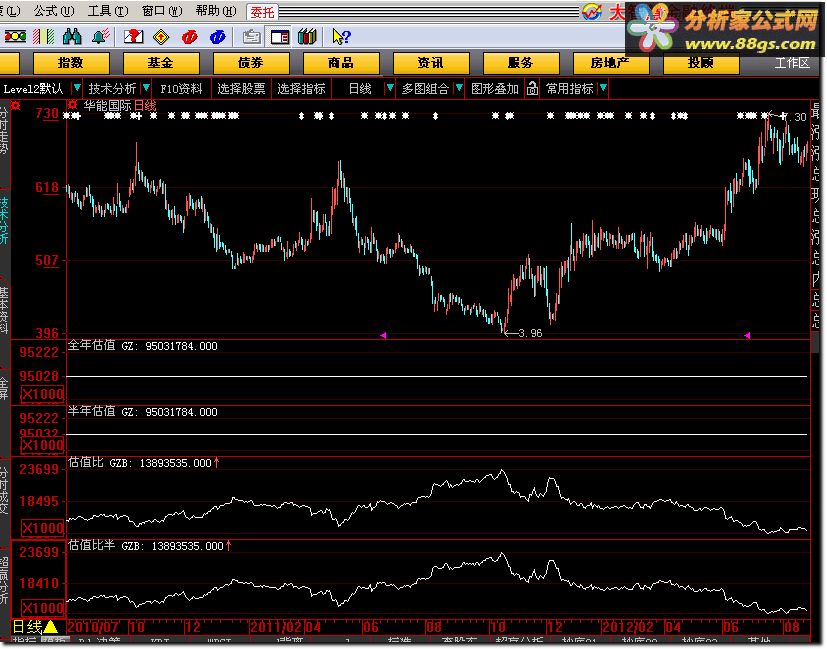Click the 730 price axis label
The height and width of the screenshot is (649, 827).
pos(46,113)
